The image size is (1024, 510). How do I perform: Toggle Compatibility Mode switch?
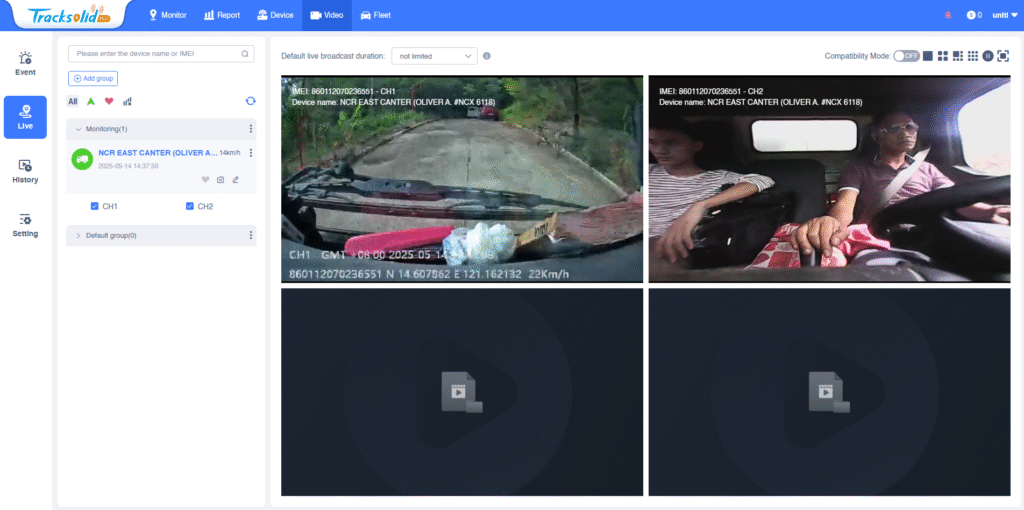click(906, 56)
